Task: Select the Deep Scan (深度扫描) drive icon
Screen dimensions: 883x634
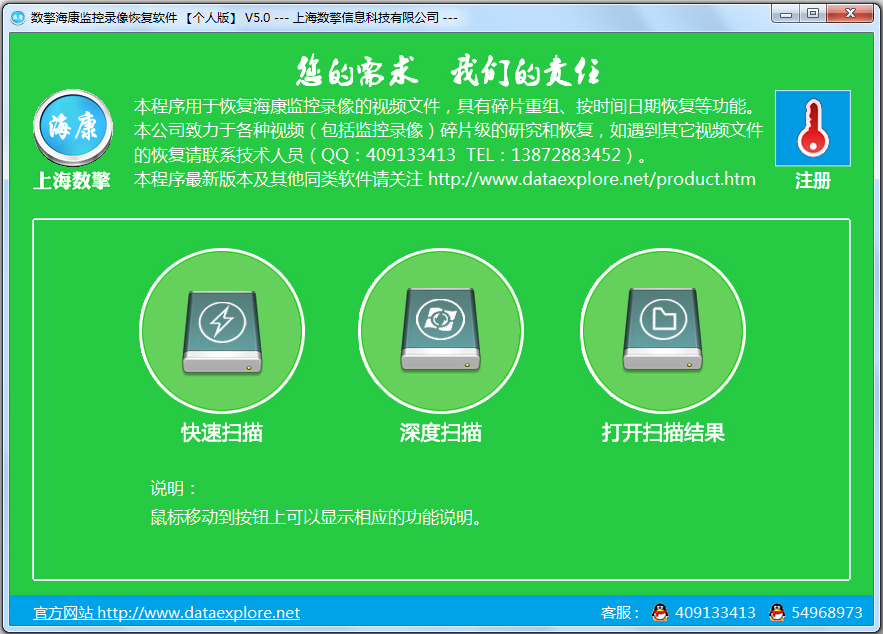Action: coord(442,330)
